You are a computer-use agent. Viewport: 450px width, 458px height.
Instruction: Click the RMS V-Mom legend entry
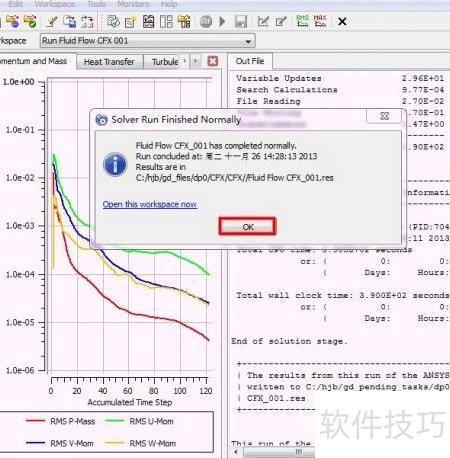point(60,443)
